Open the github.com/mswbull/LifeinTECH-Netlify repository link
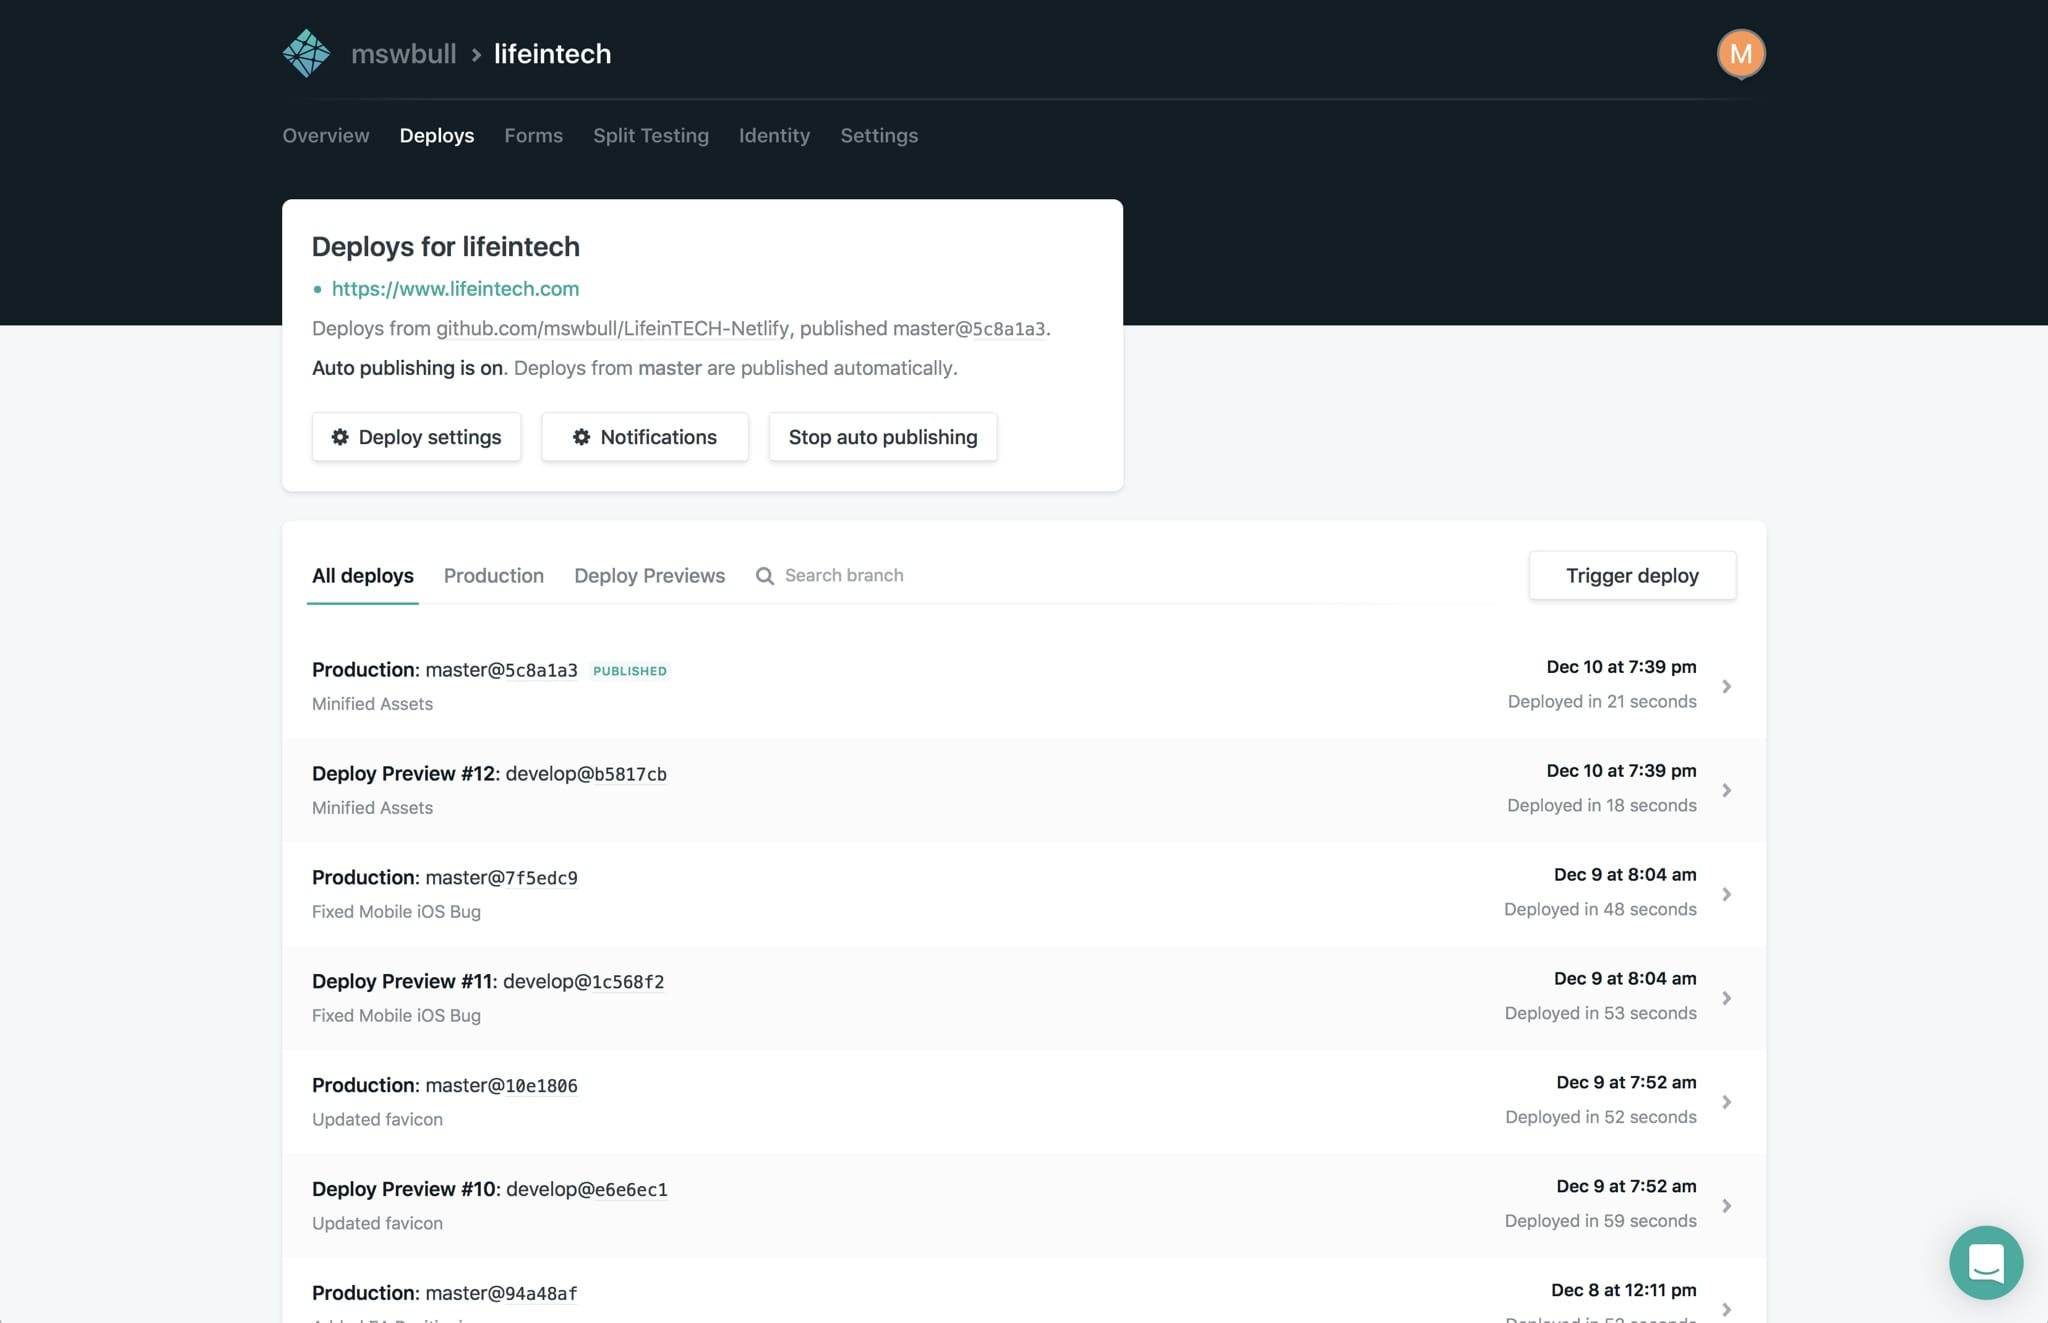 click(x=612, y=328)
